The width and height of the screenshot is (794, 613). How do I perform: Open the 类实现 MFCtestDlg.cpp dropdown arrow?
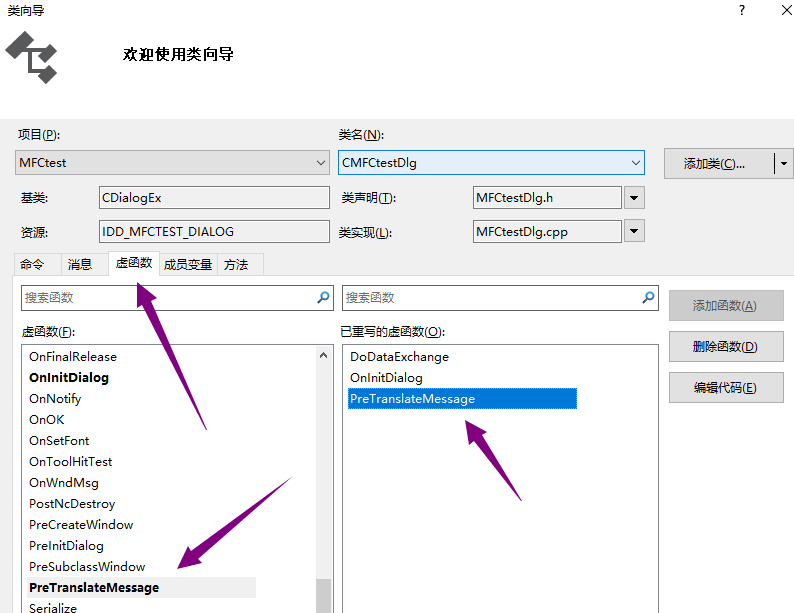[x=634, y=231]
